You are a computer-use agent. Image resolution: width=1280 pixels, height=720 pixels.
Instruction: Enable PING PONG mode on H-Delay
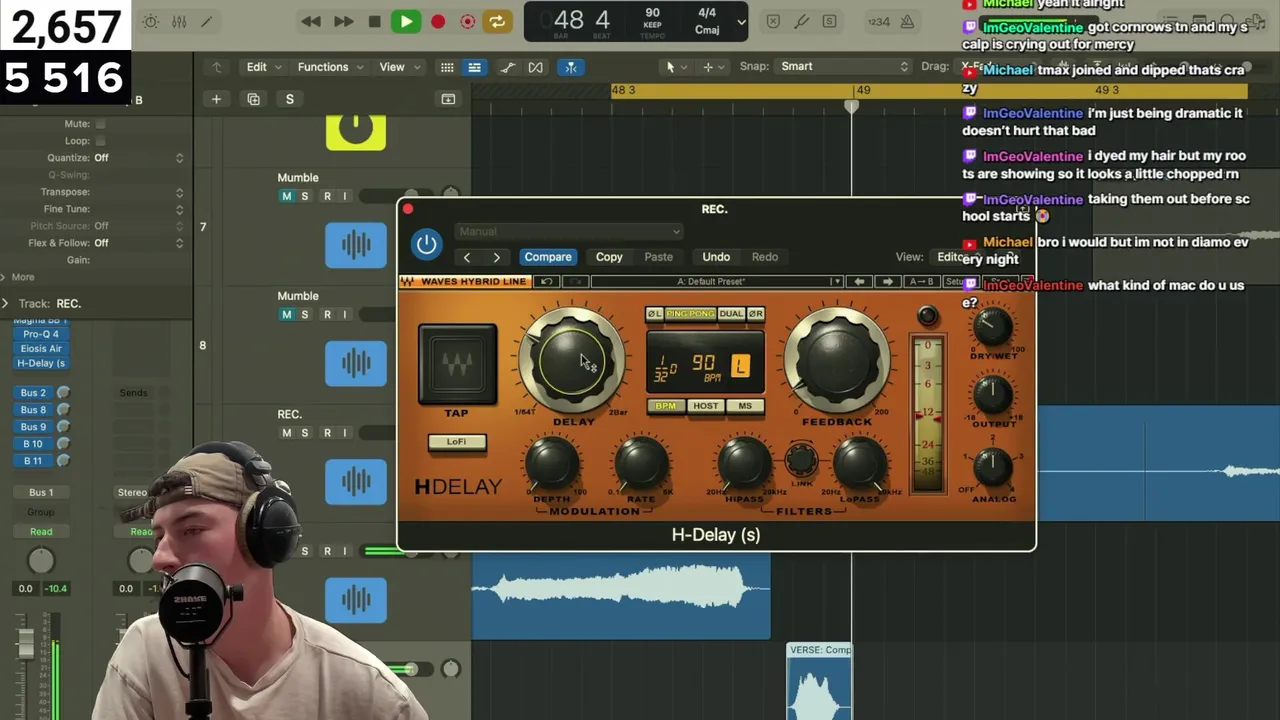coord(691,314)
